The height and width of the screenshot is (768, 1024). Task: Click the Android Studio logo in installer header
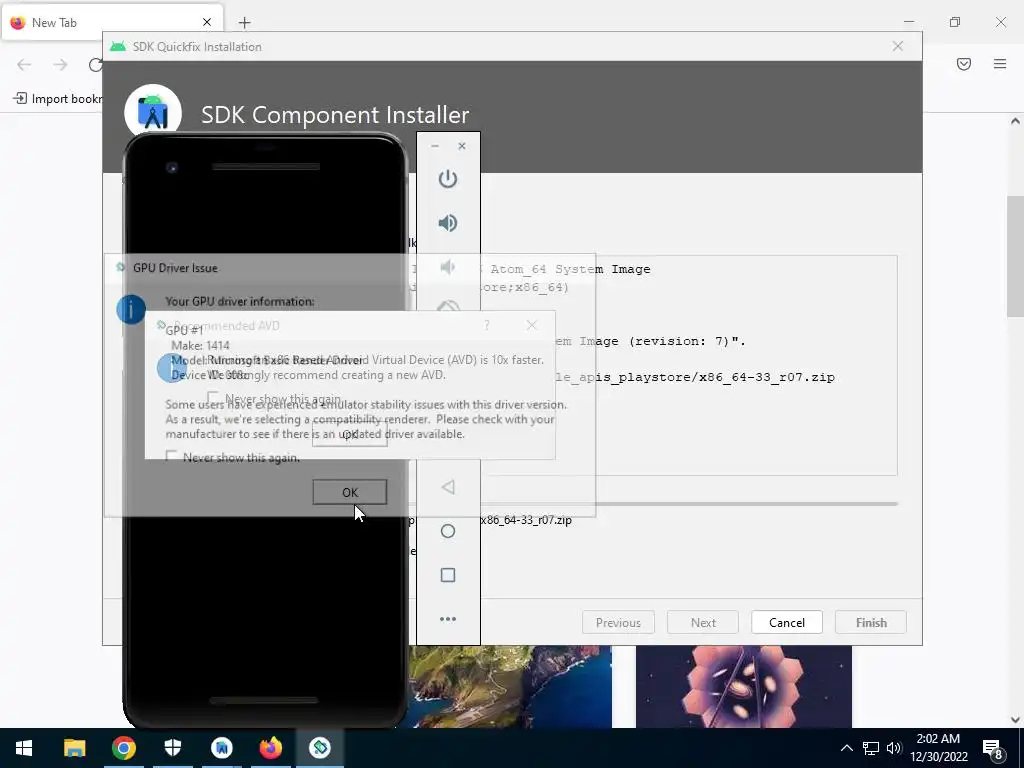(153, 112)
